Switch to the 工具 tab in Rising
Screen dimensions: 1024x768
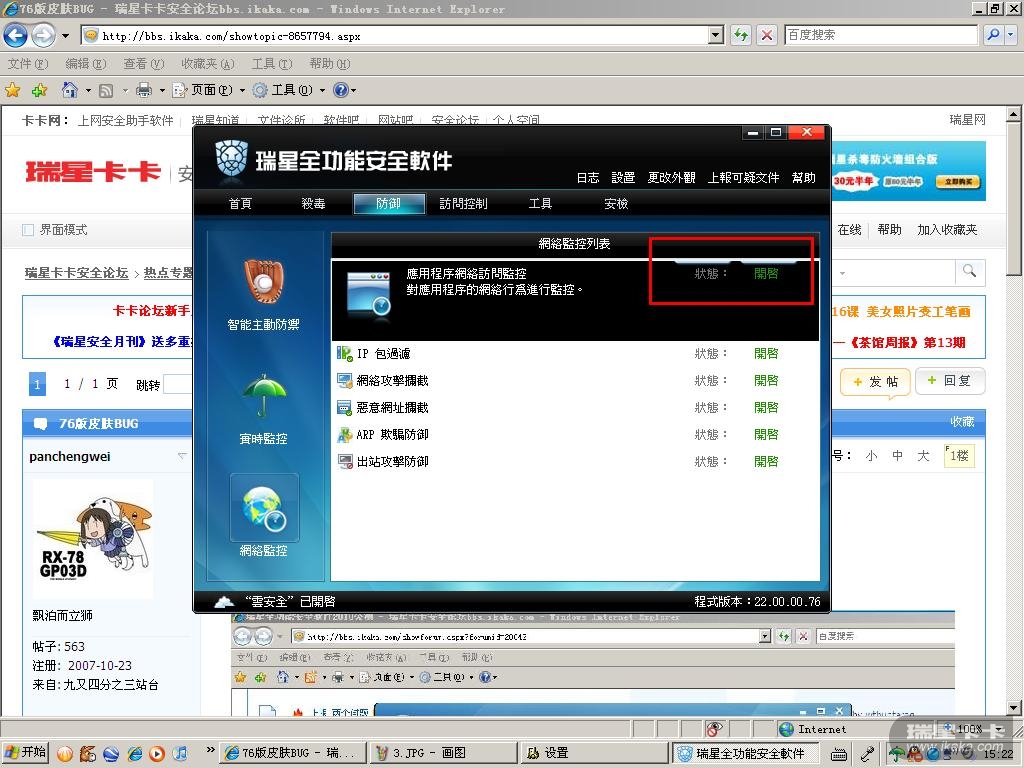pos(540,204)
